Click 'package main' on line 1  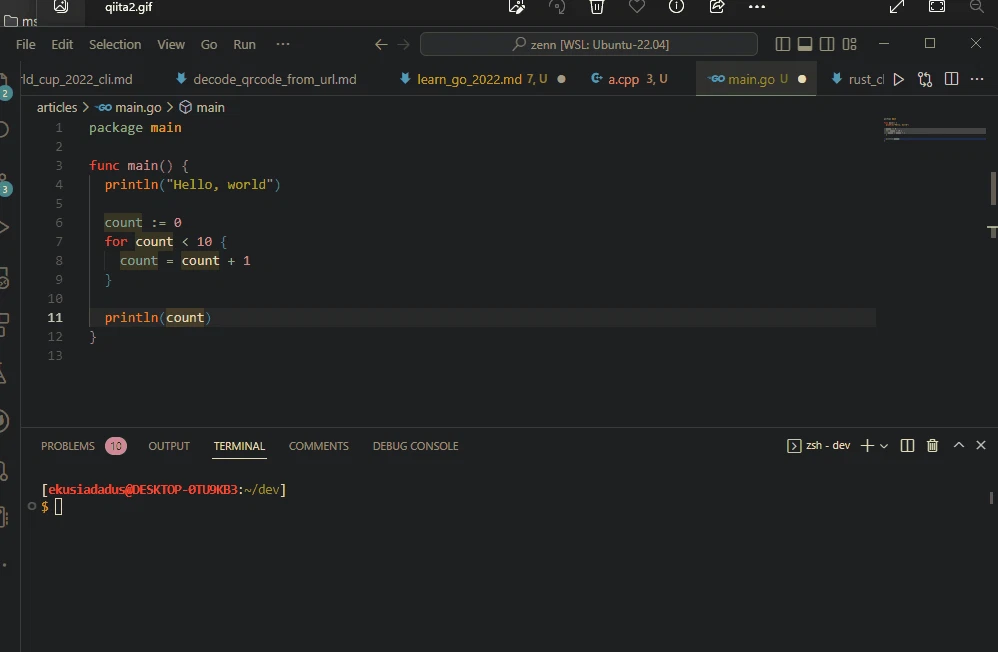(135, 128)
